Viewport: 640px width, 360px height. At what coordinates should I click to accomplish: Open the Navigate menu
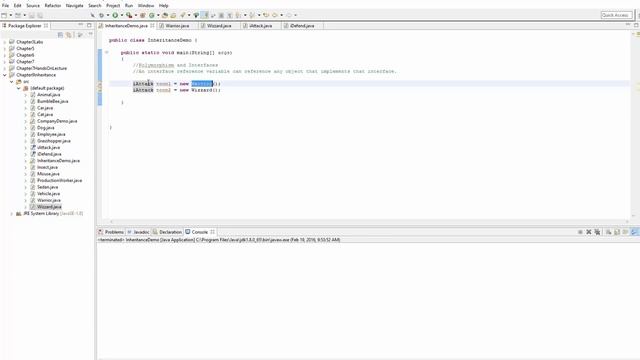click(74, 6)
